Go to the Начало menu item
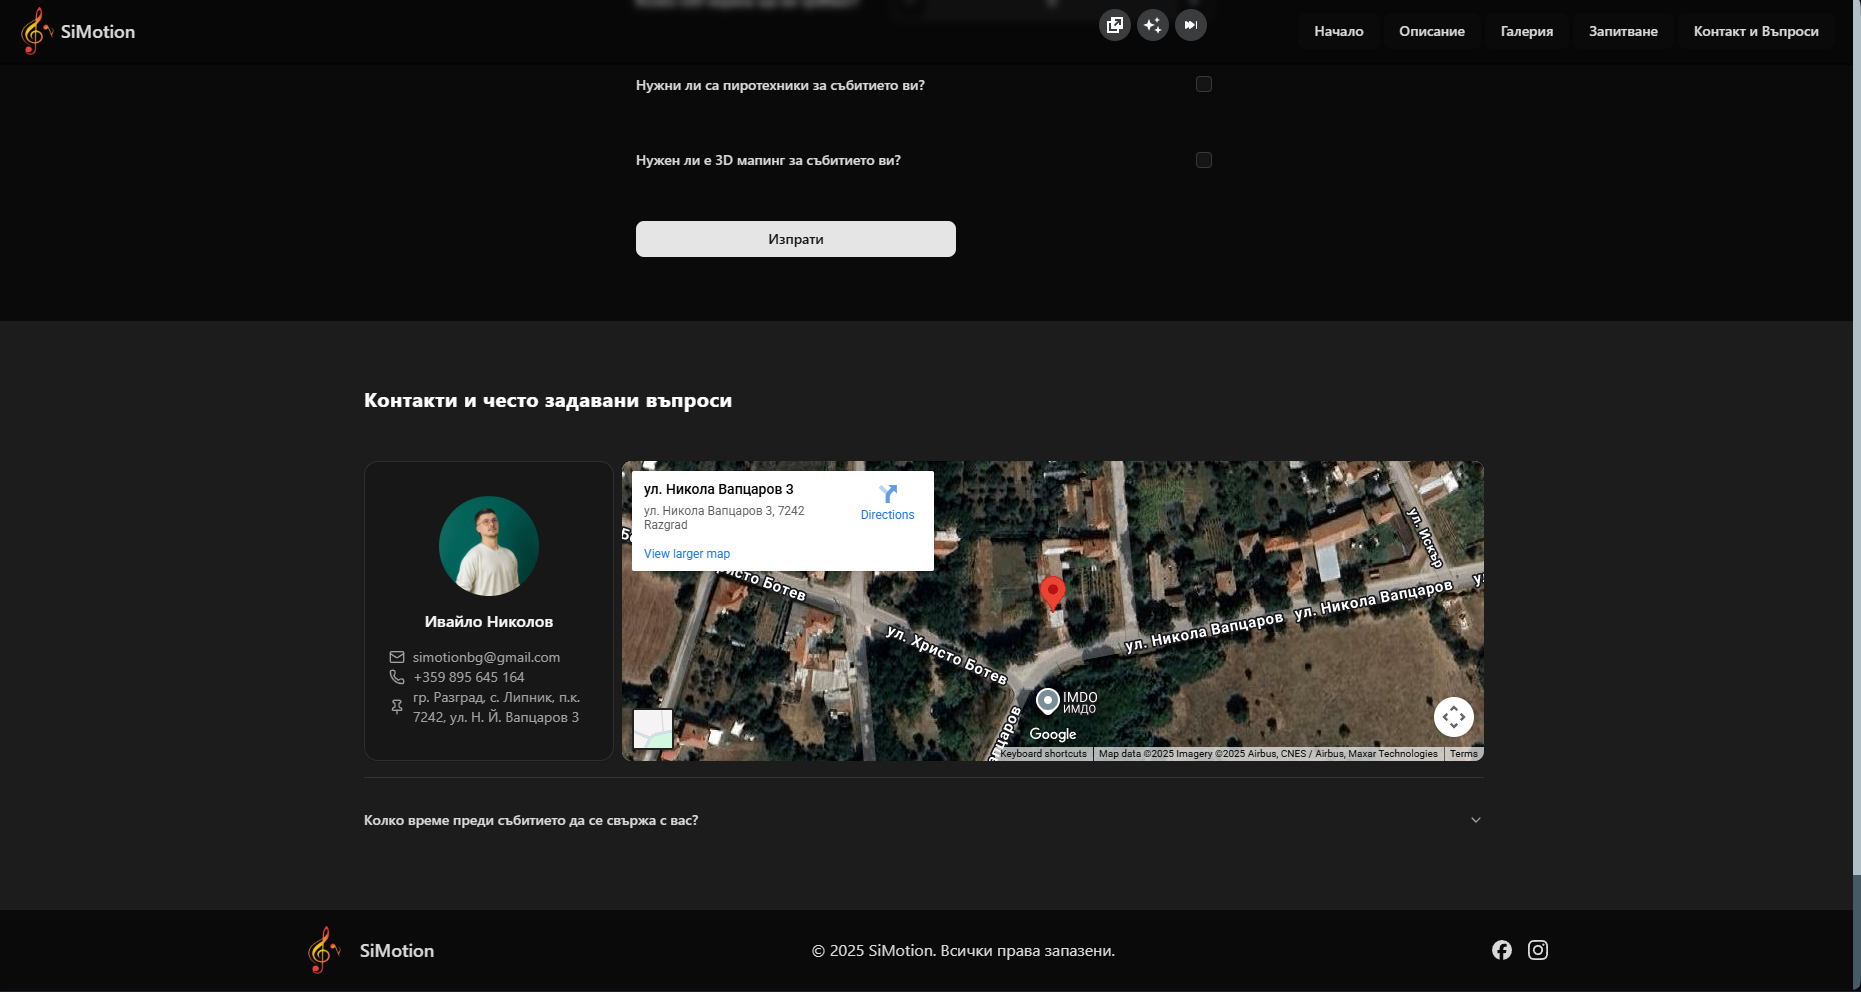The height and width of the screenshot is (992, 1861). (1338, 31)
